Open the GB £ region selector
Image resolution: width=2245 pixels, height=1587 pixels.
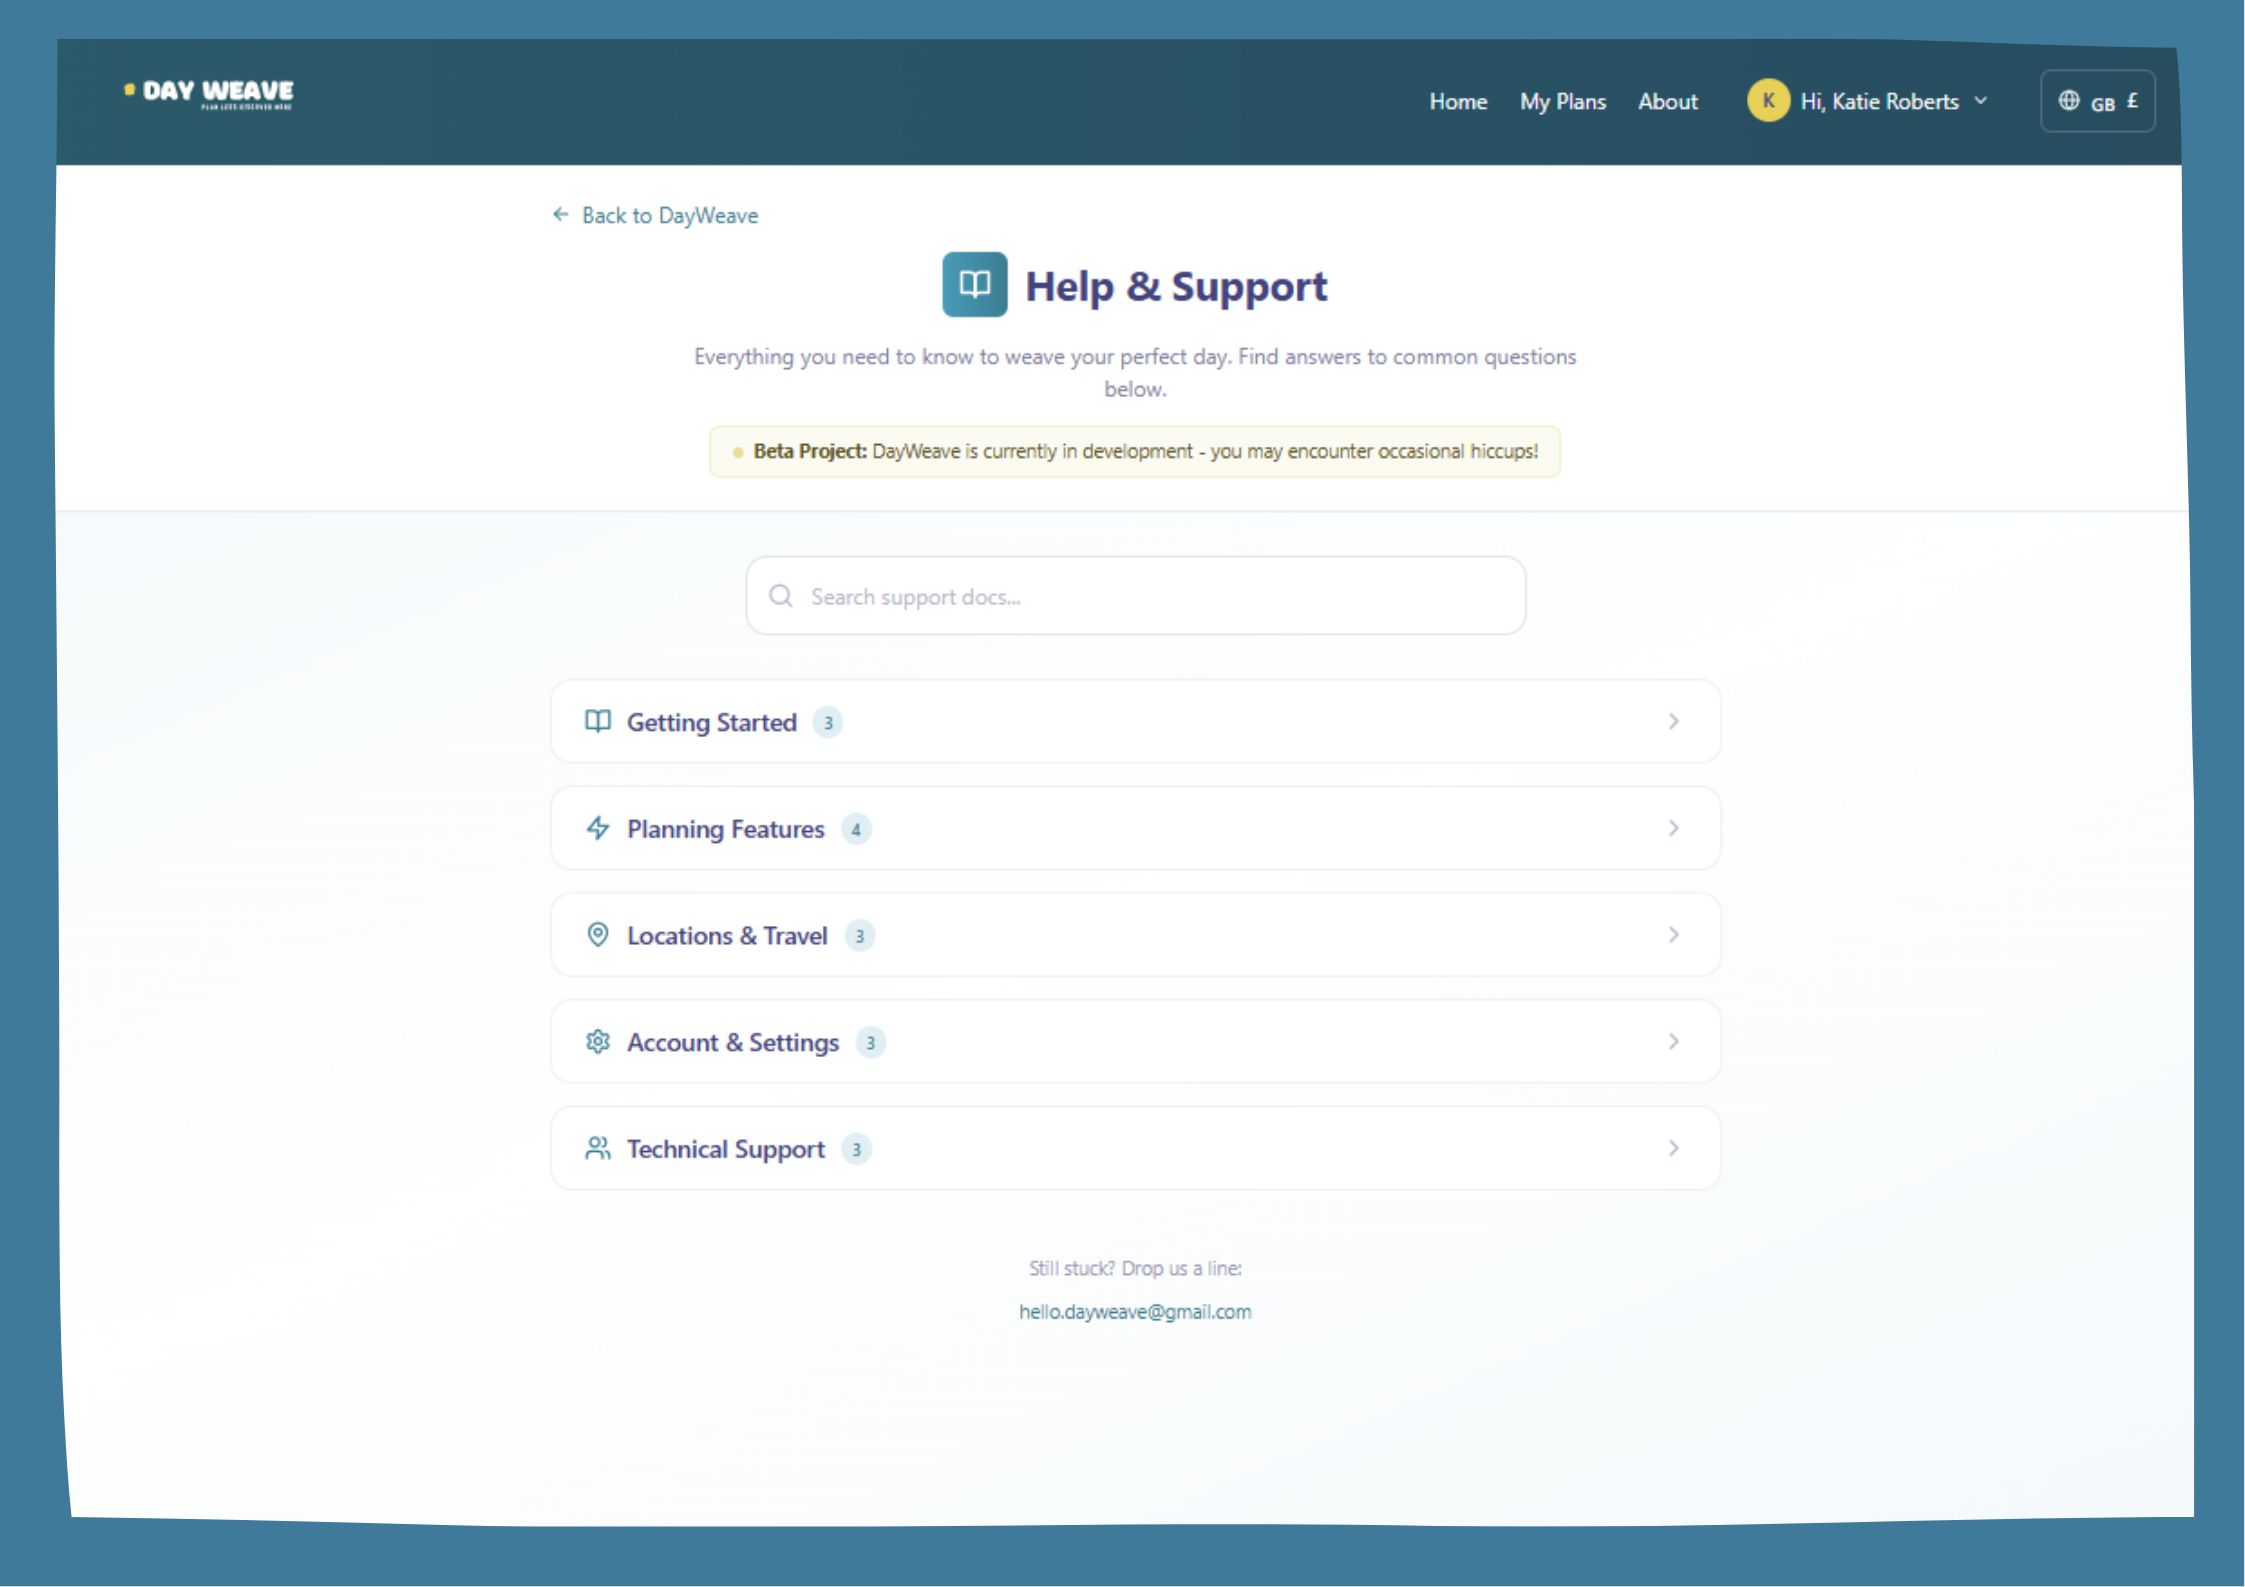pyautogui.click(x=2097, y=101)
